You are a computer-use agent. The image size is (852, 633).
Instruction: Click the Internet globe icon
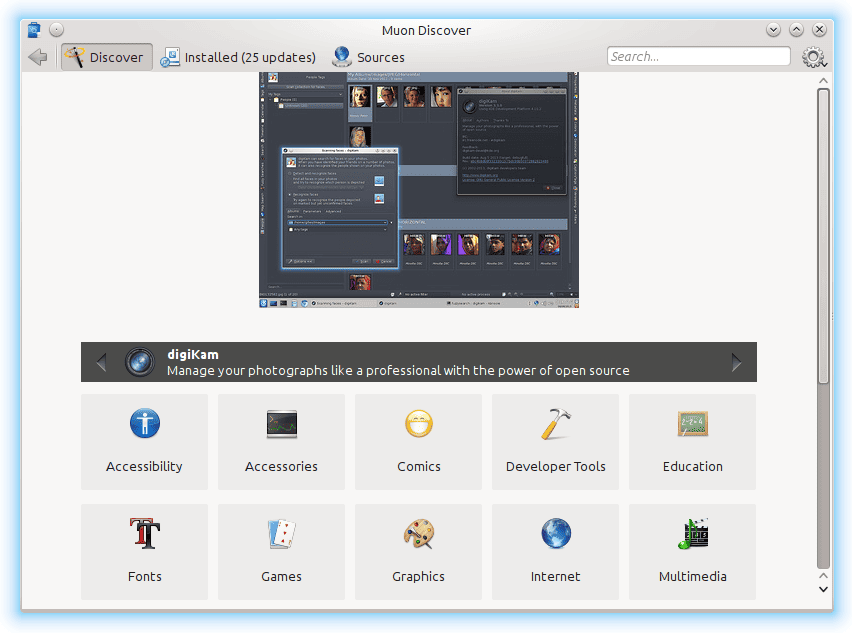pyautogui.click(x=556, y=533)
